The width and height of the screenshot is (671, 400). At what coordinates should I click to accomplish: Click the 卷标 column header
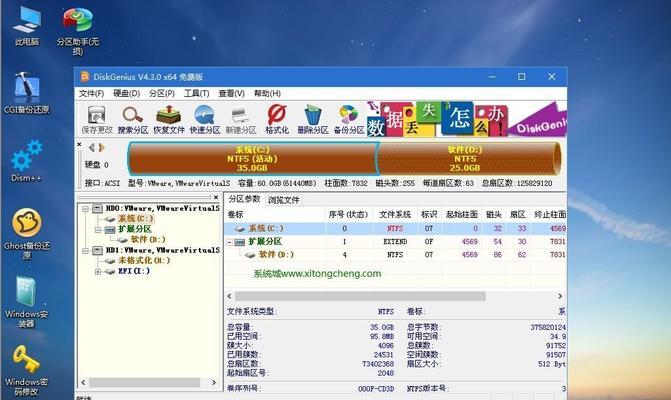275,215
